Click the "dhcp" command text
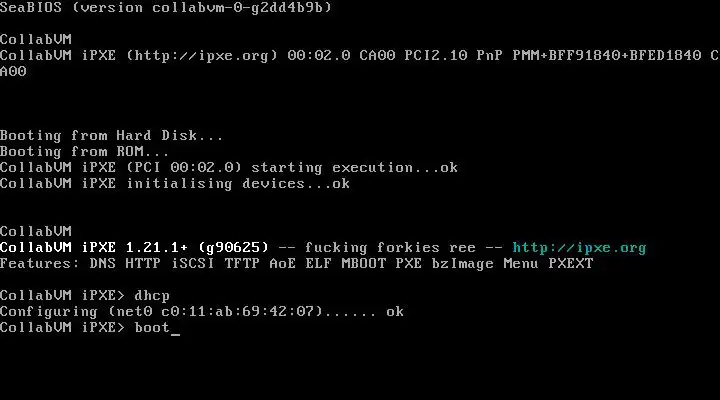 pos(152,296)
